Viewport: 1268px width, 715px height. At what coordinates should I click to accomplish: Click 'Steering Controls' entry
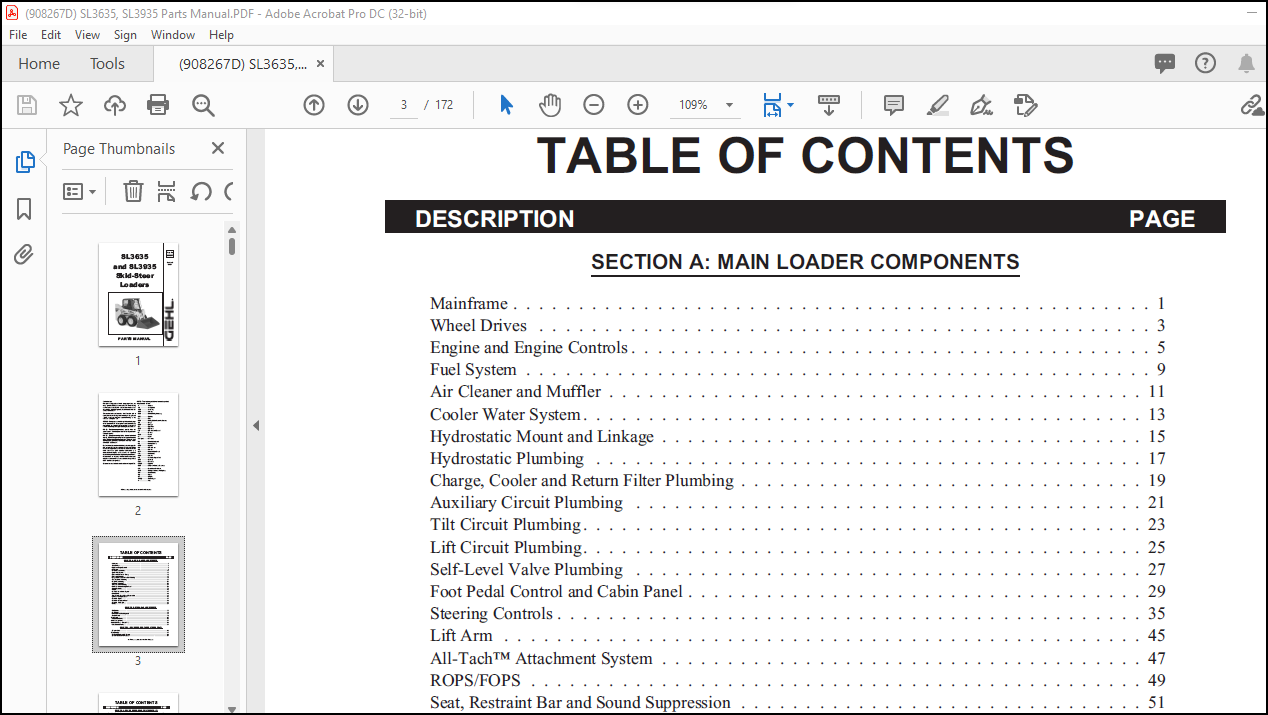491,613
